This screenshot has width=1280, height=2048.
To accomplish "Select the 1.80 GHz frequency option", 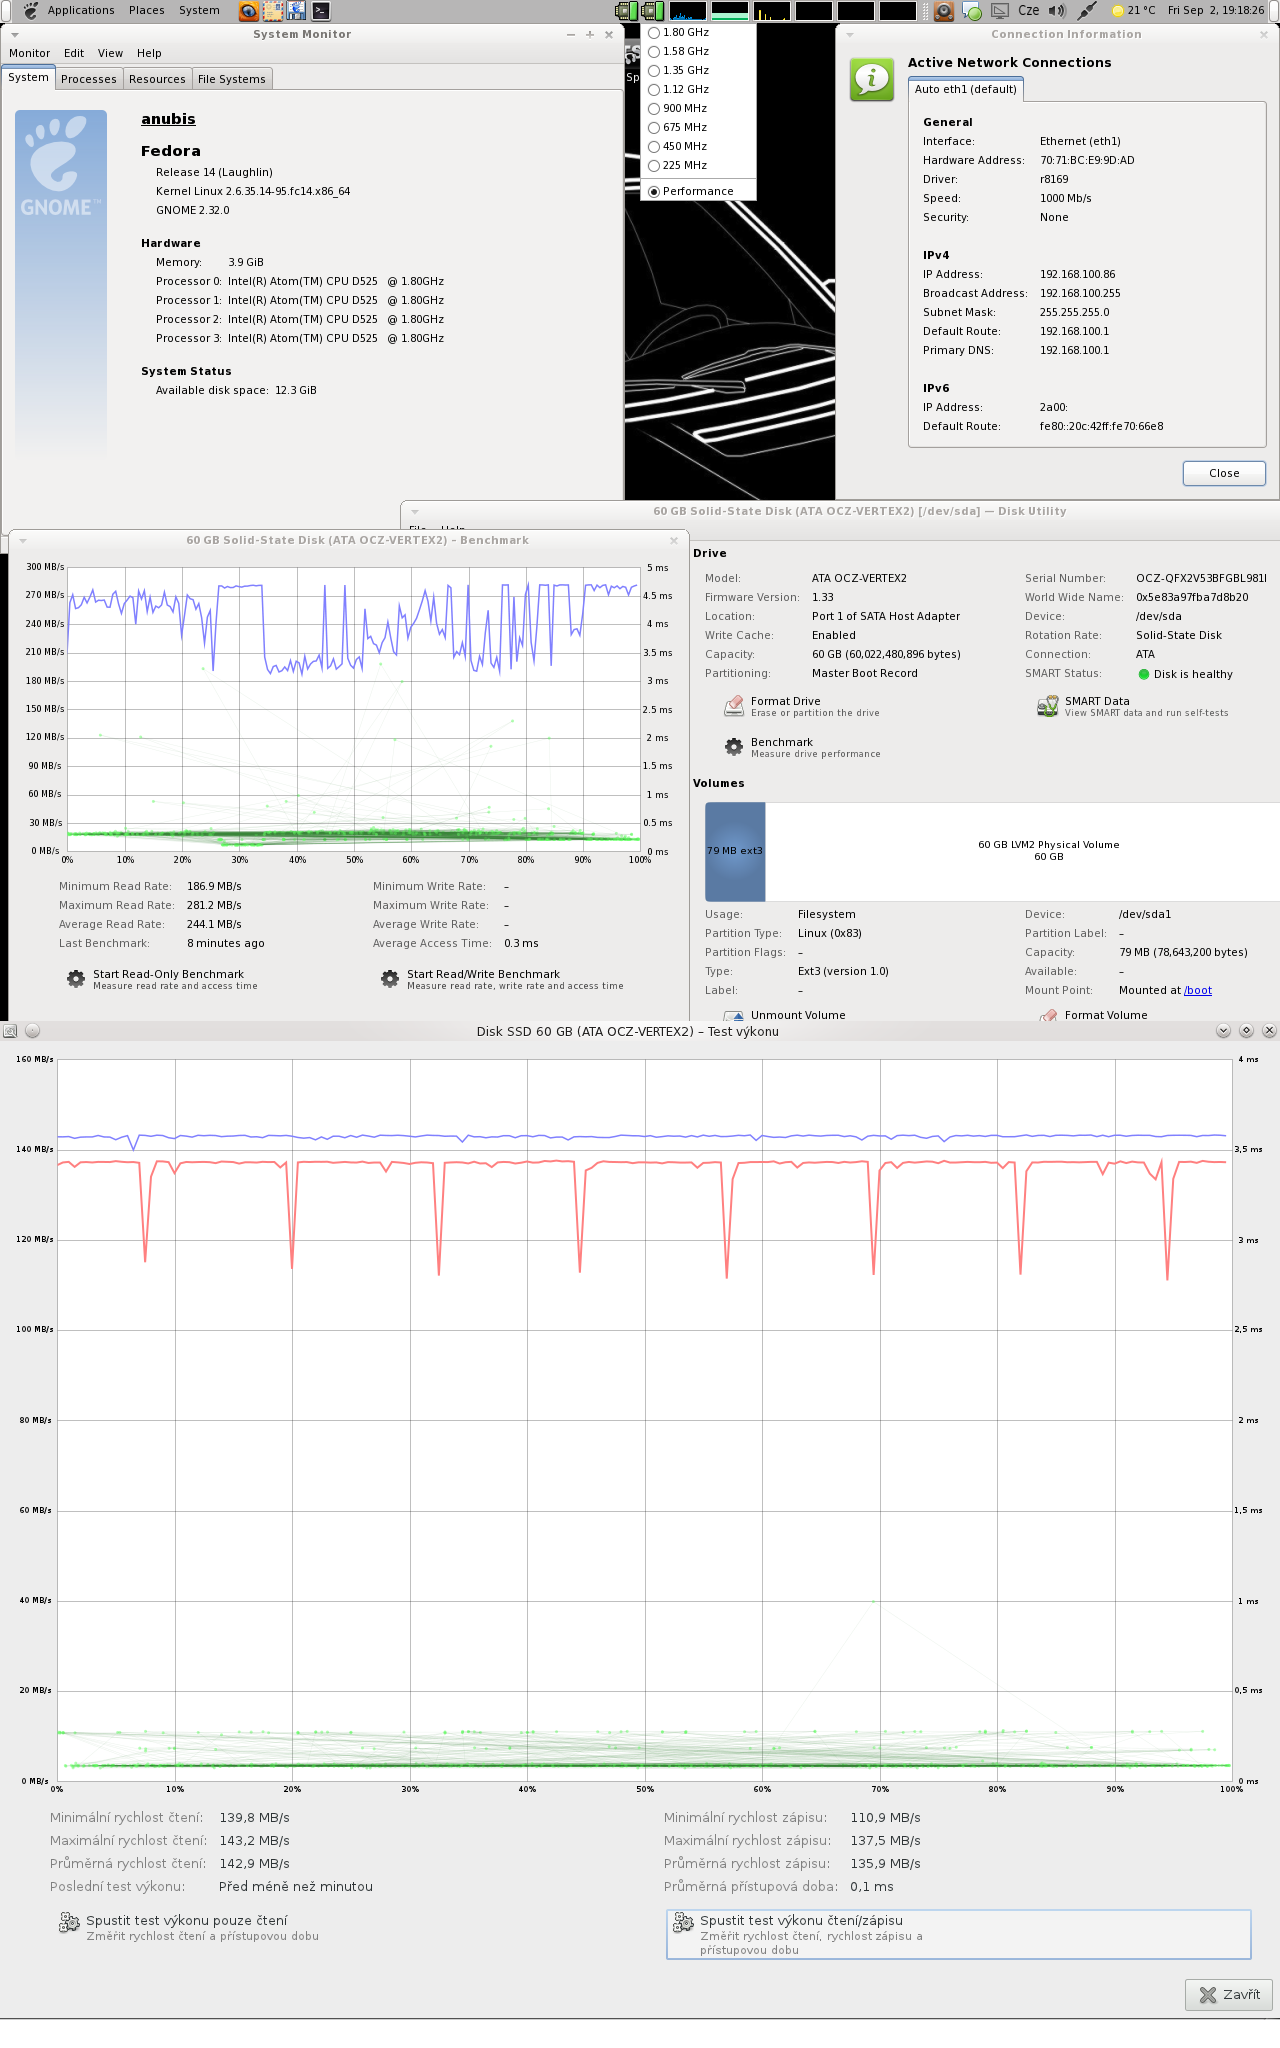I will [x=654, y=33].
